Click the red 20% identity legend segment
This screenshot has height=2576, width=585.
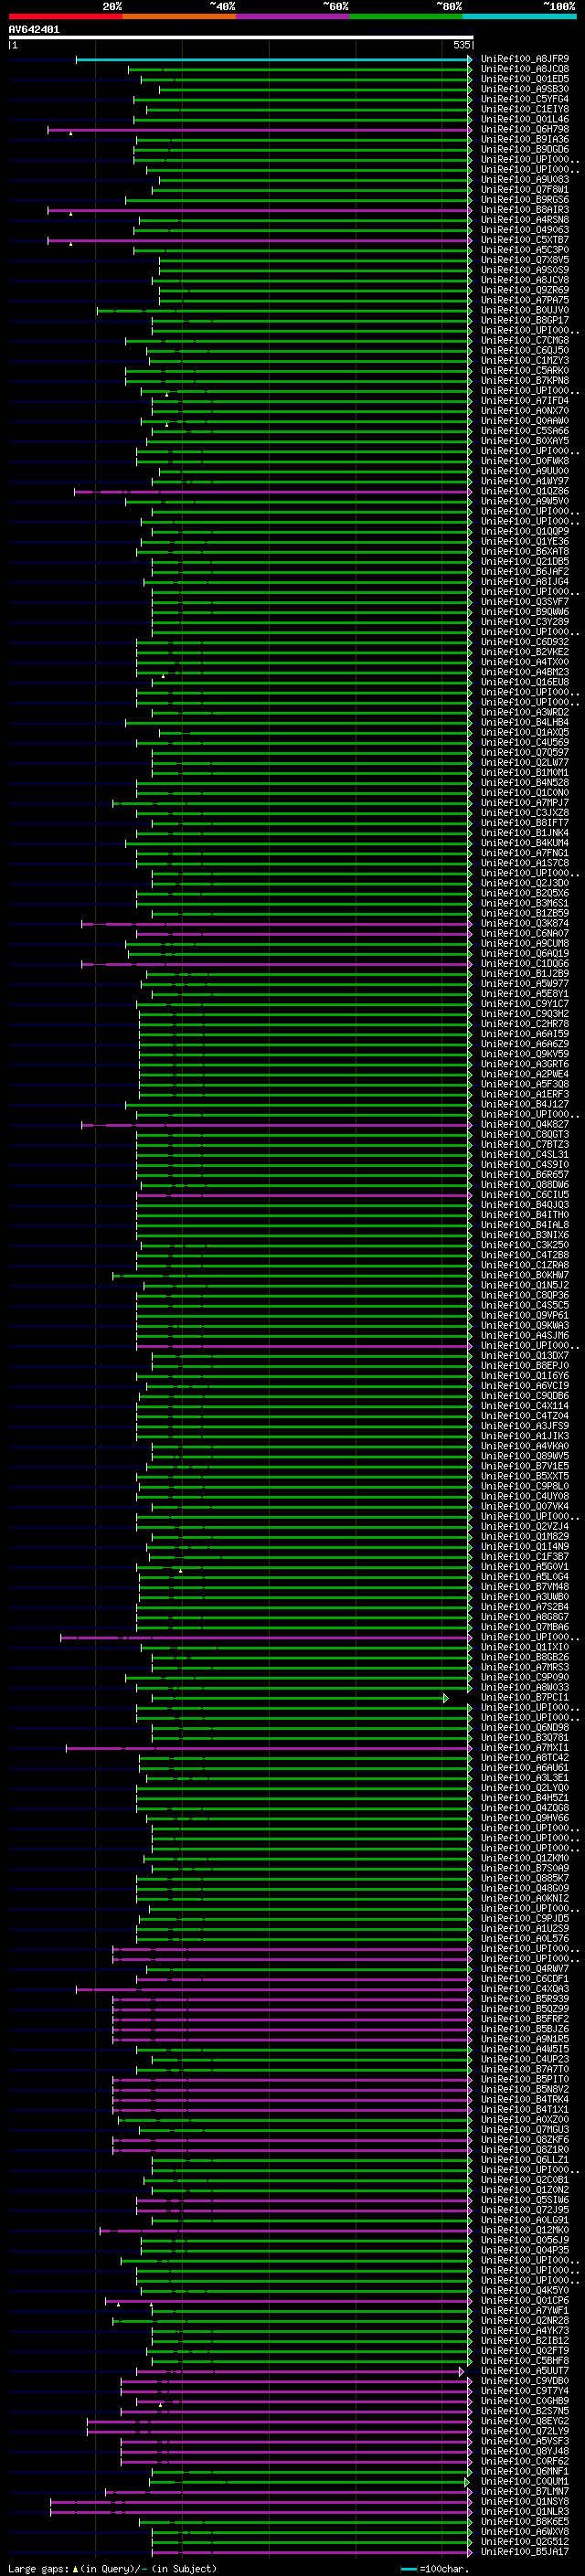65,16
